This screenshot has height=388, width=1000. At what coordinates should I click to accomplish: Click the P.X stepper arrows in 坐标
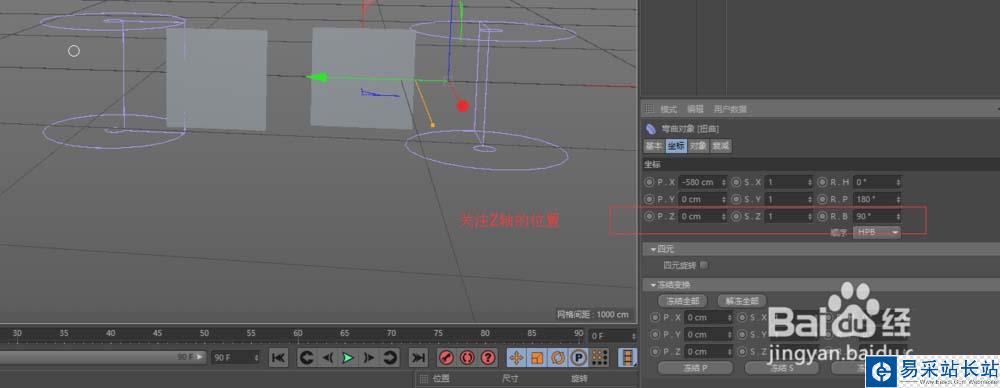pos(724,182)
